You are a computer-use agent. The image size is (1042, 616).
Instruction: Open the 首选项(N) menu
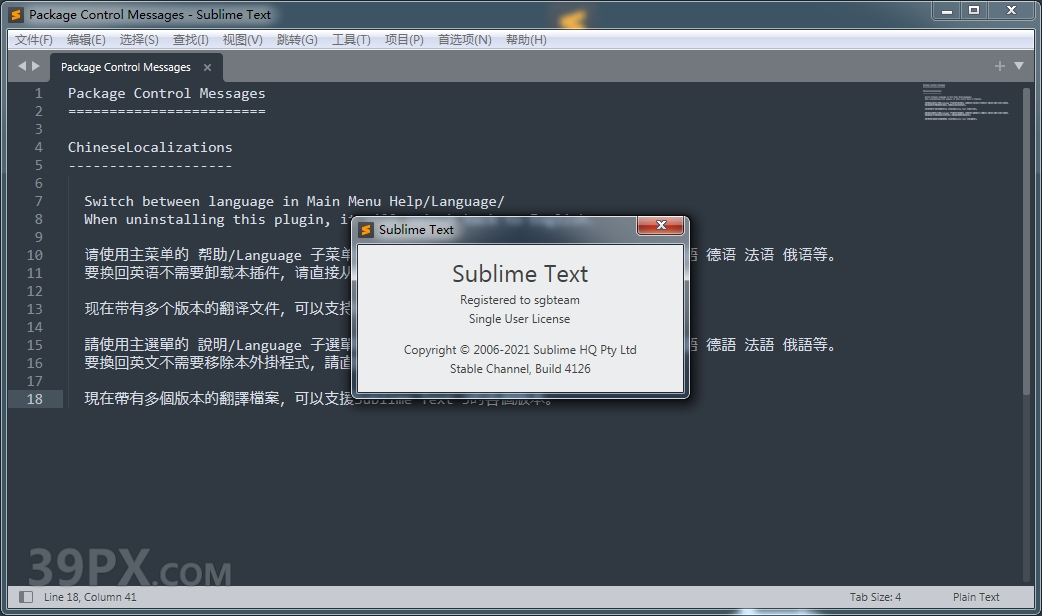tap(465, 40)
